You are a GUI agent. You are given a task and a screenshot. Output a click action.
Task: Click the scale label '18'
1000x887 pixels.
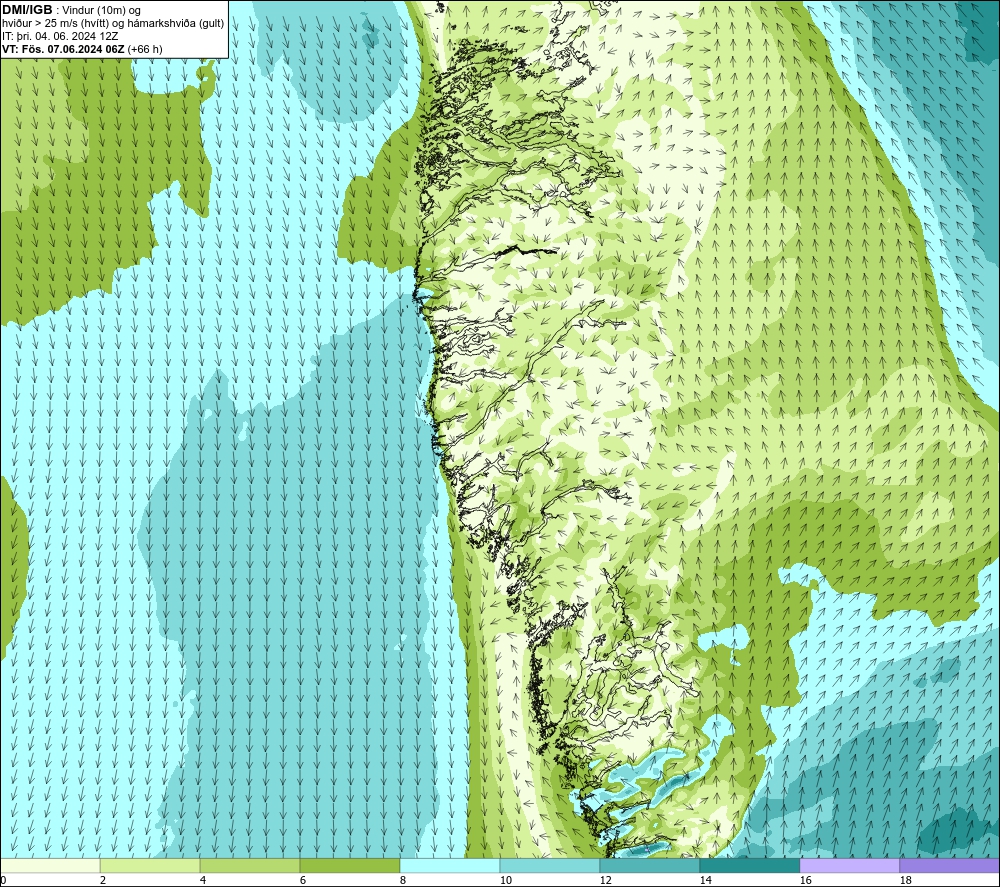click(905, 880)
